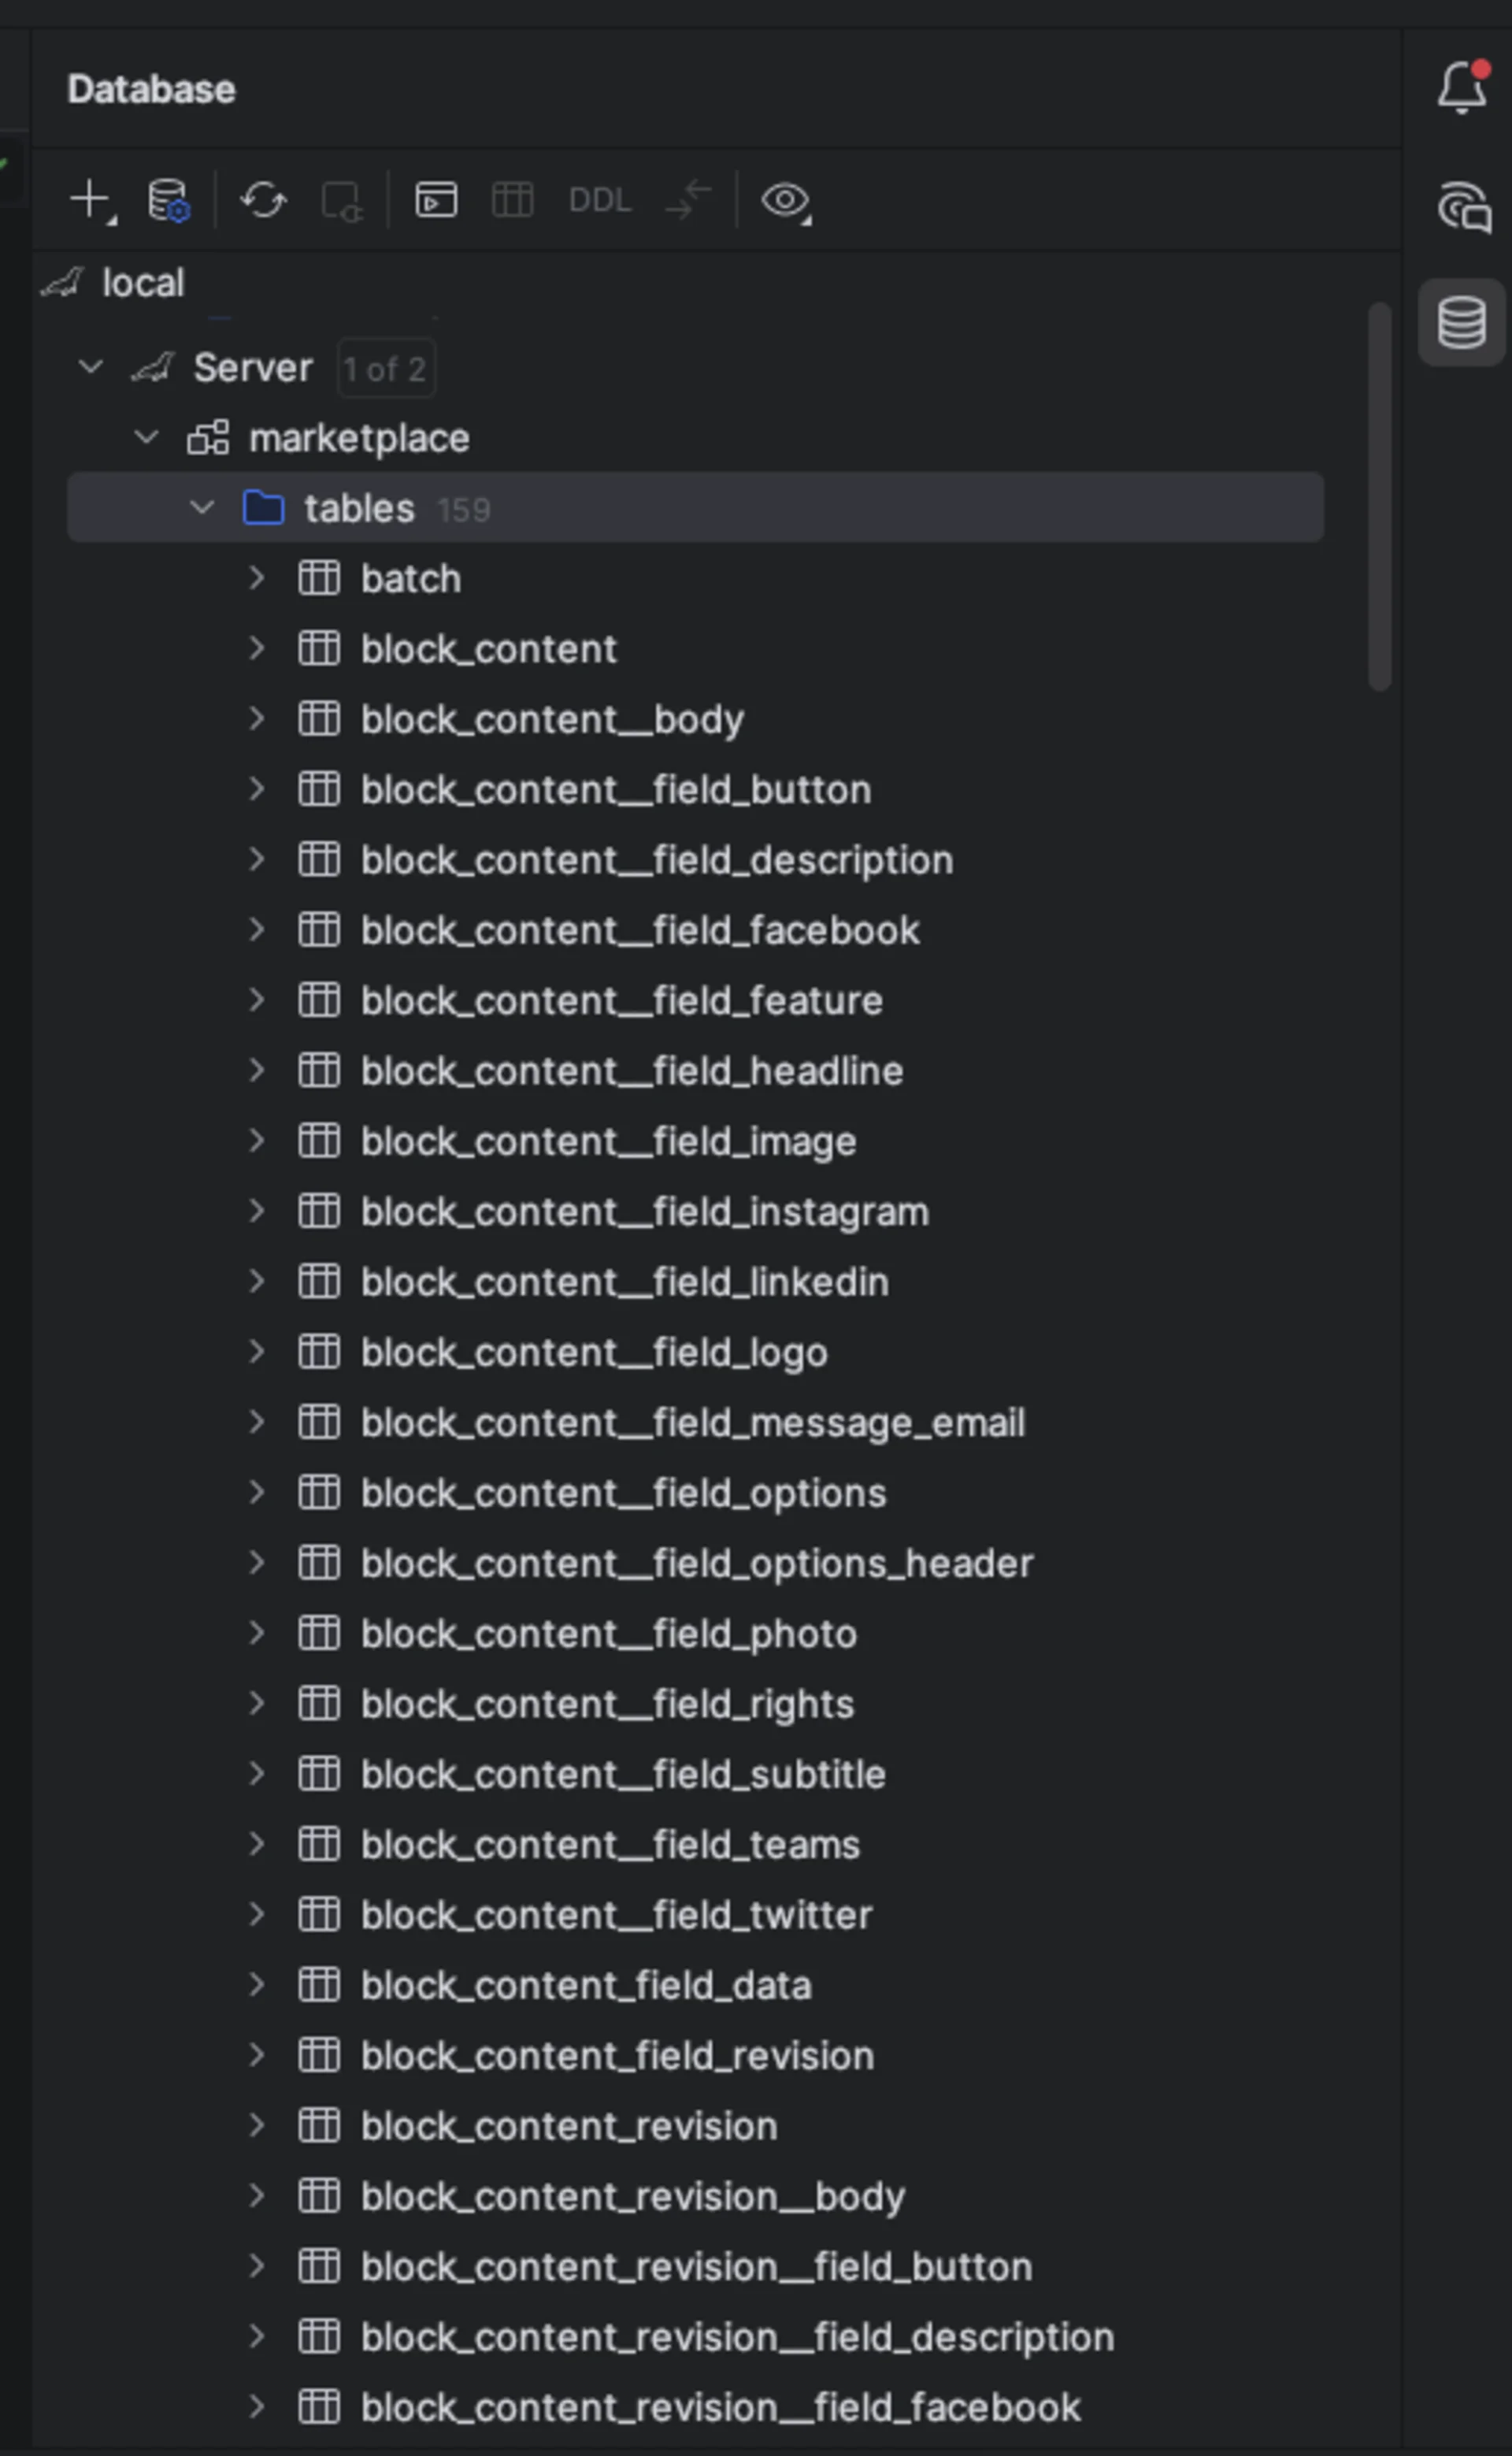Screen dimensions: 1512x2456
Task: Collapse the tables folder
Action: (202, 507)
